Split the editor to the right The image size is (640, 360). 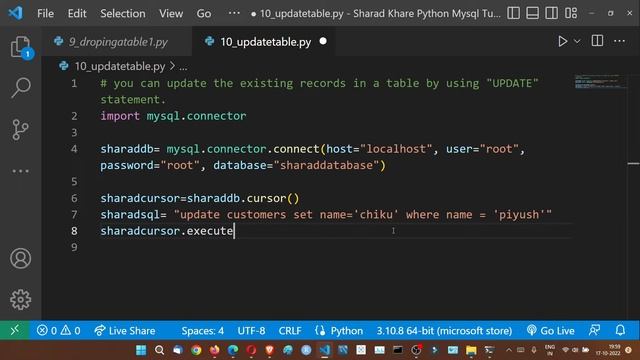tap(597, 41)
